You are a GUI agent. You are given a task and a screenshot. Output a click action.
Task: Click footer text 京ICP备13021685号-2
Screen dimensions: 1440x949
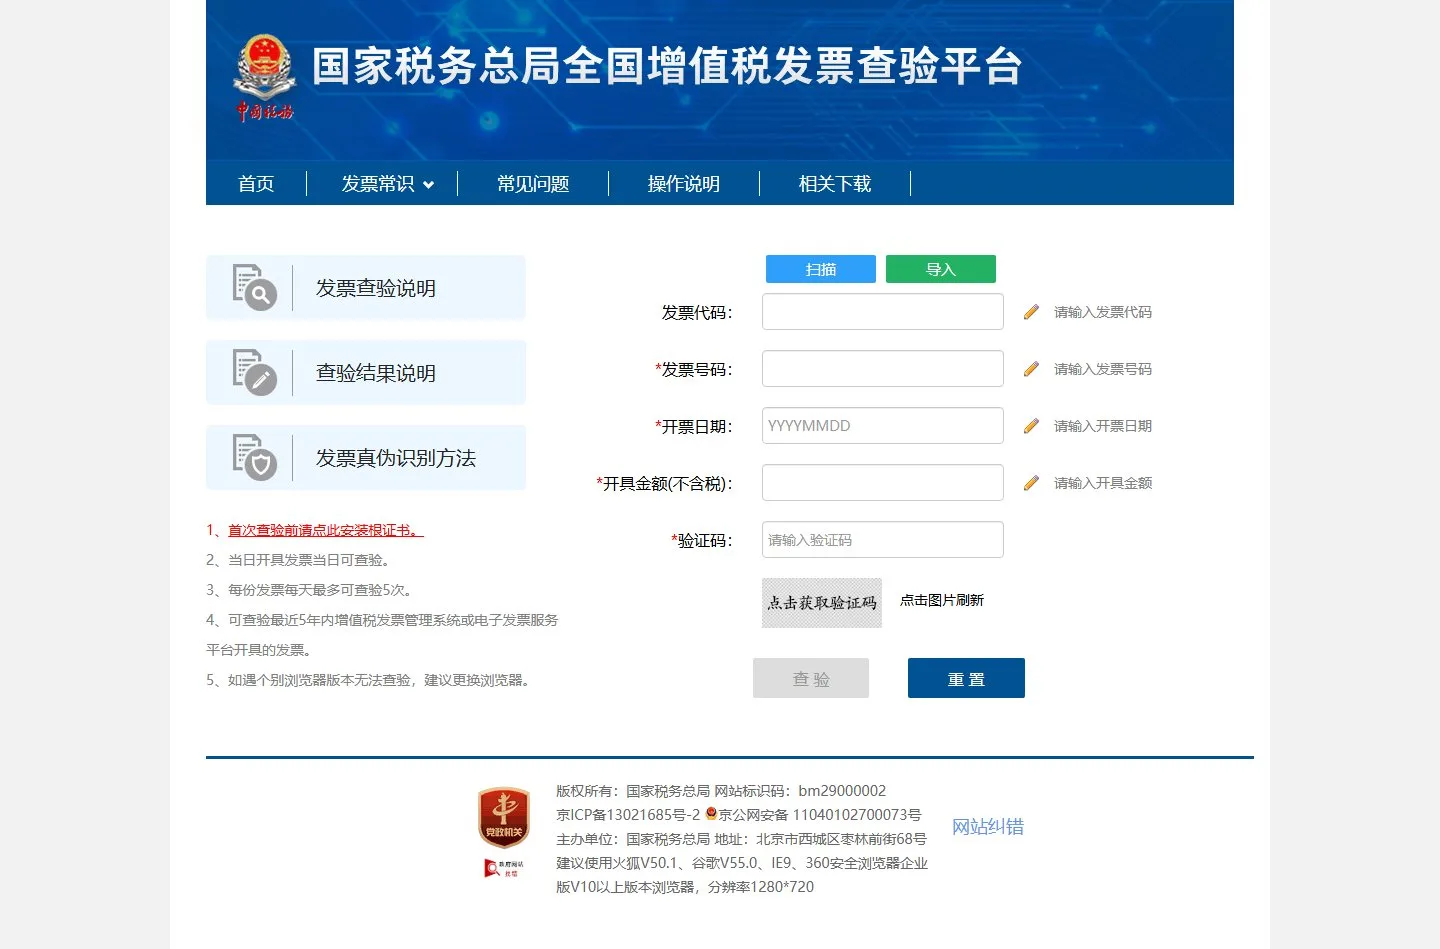(x=628, y=815)
